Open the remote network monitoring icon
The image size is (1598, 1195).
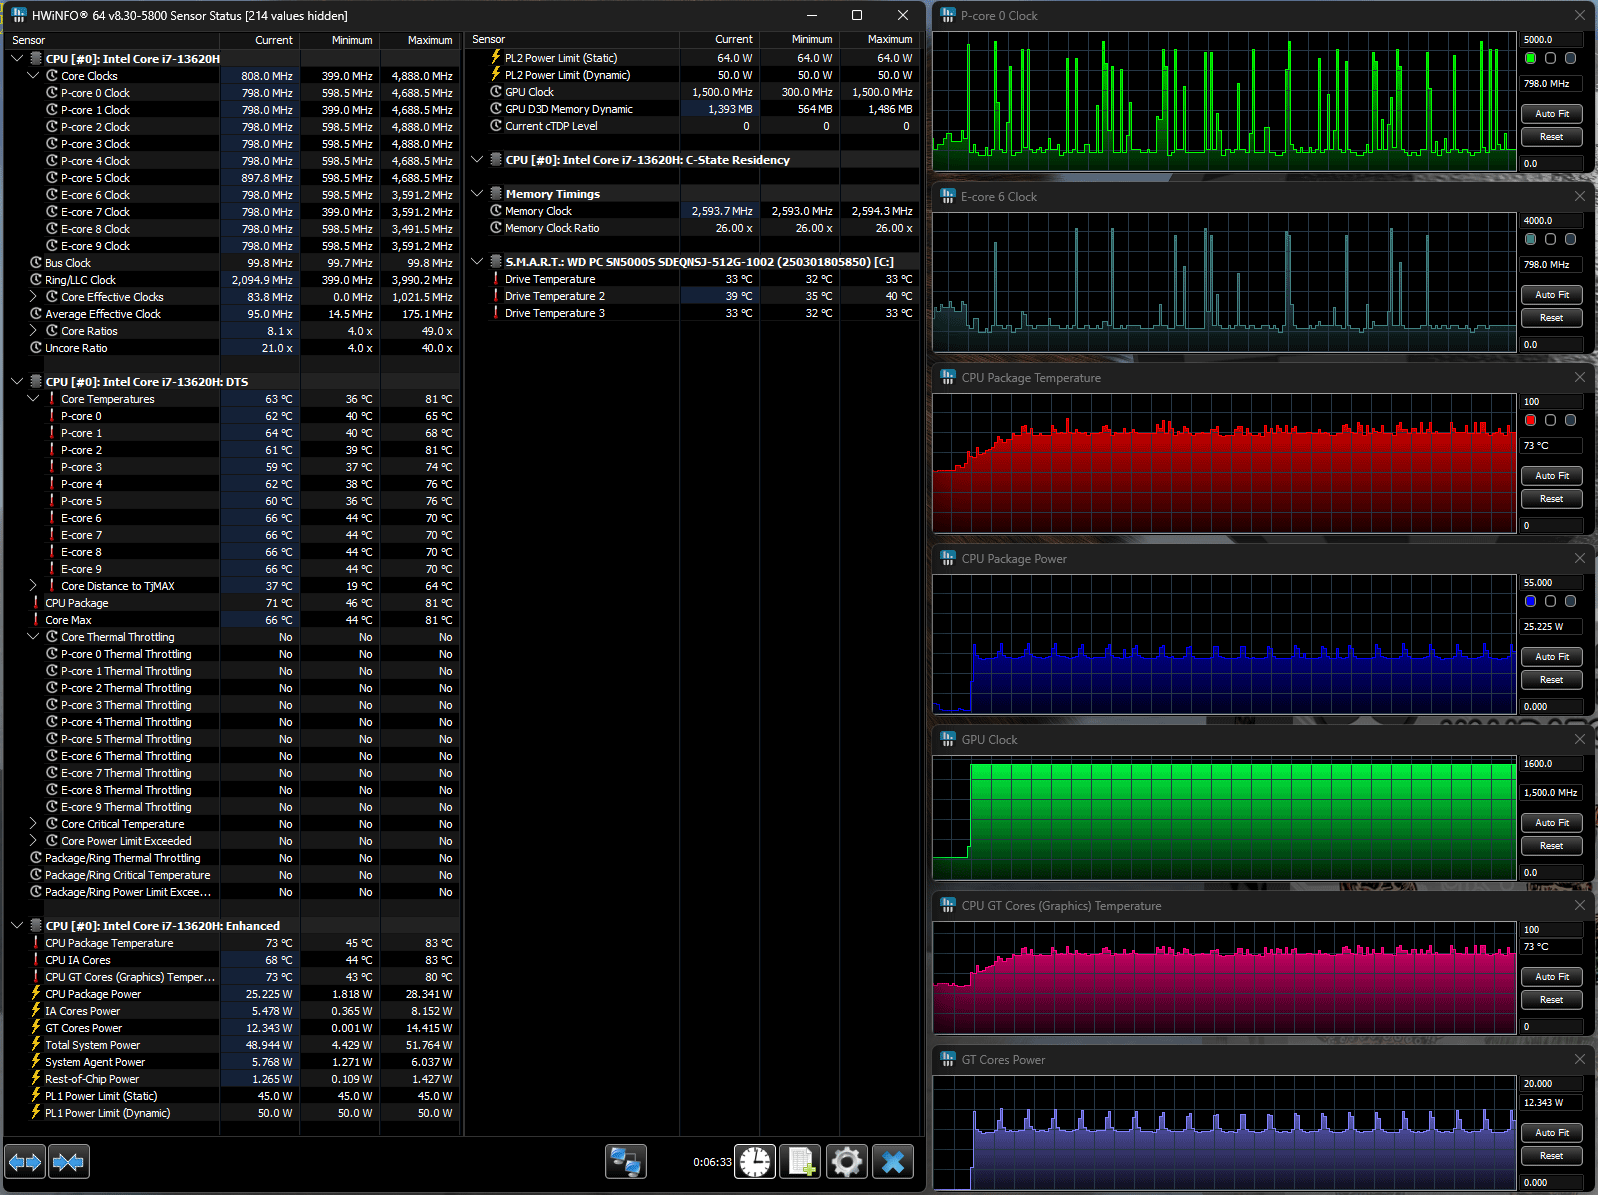626,1162
